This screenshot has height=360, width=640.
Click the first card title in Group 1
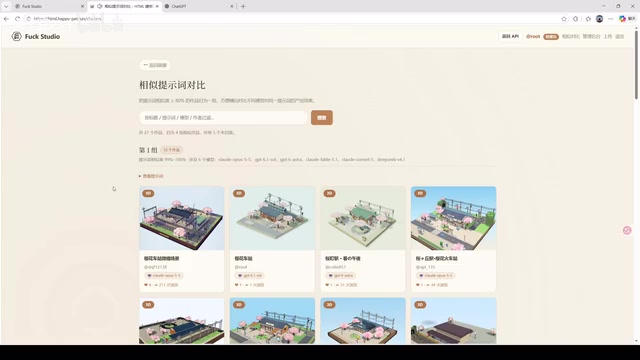(x=161, y=258)
